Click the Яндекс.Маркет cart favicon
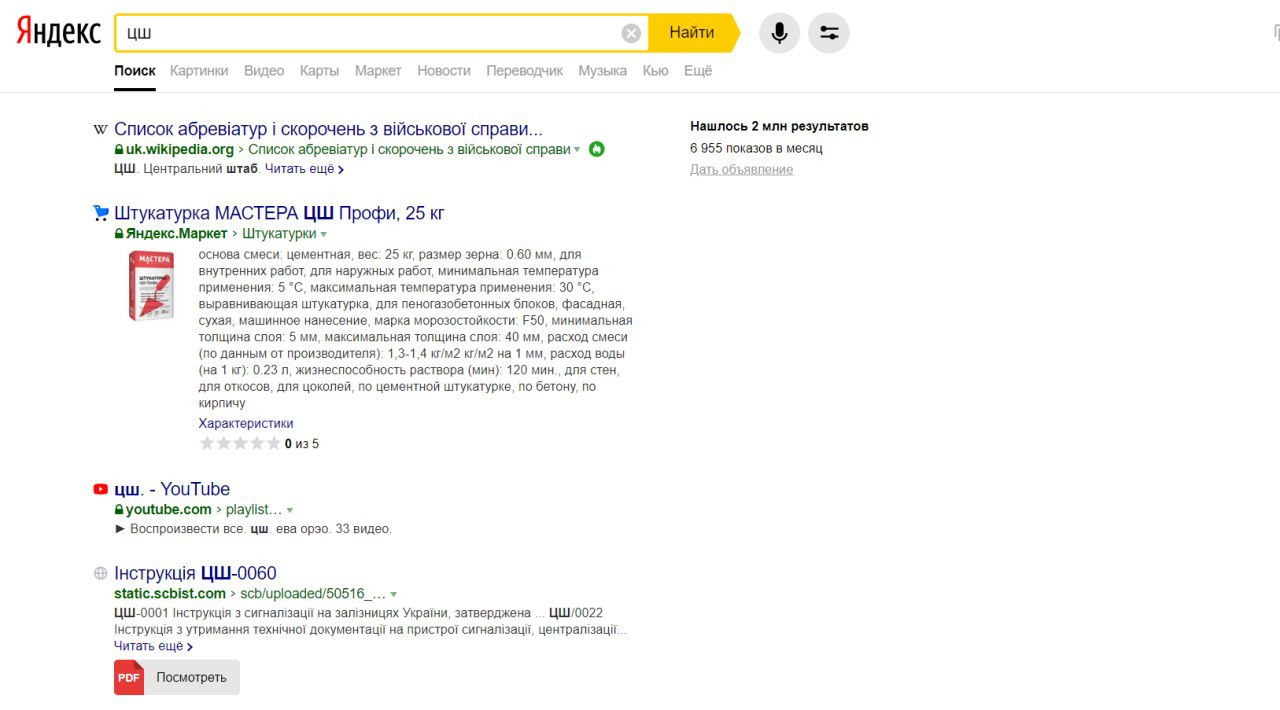This screenshot has height=710, width=1280. pyautogui.click(x=100, y=213)
